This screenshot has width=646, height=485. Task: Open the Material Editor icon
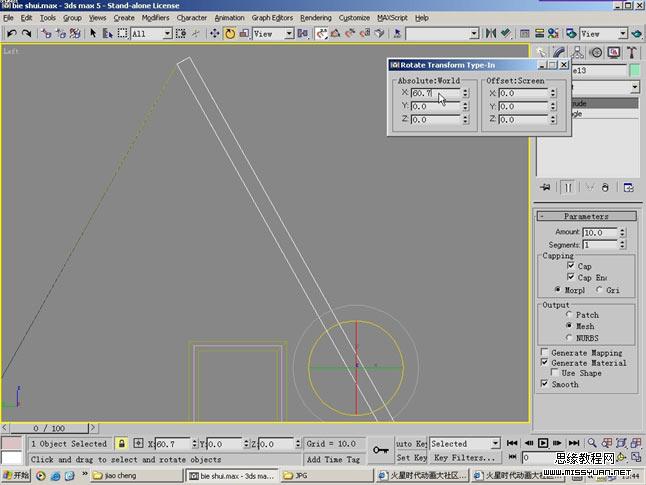click(553, 33)
